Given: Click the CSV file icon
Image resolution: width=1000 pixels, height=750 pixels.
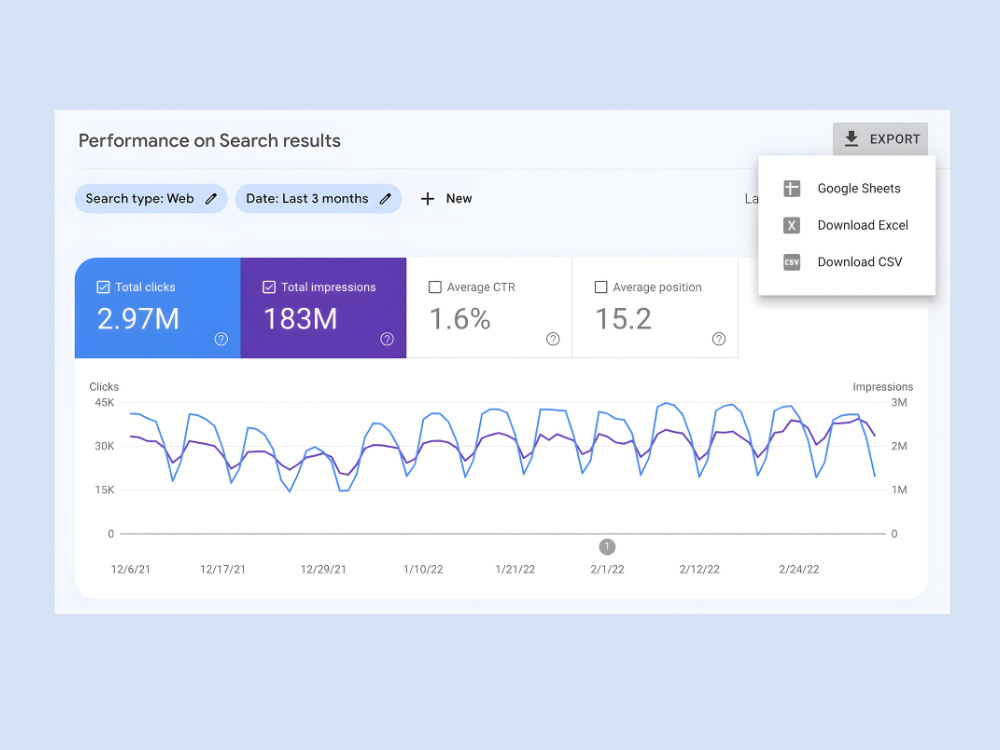Looking at the screenshot, I should pos(791,262).
